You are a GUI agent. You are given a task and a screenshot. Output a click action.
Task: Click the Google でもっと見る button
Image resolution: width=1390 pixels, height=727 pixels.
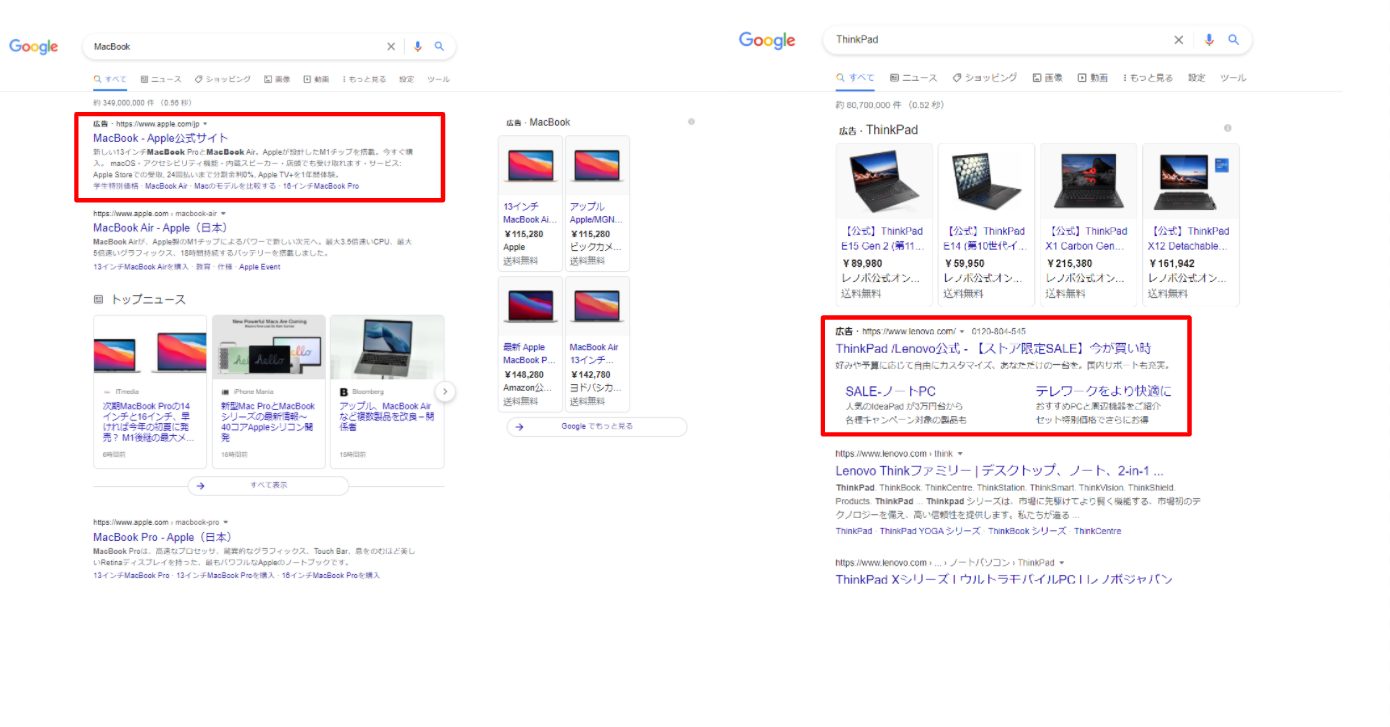coord(597,427)
